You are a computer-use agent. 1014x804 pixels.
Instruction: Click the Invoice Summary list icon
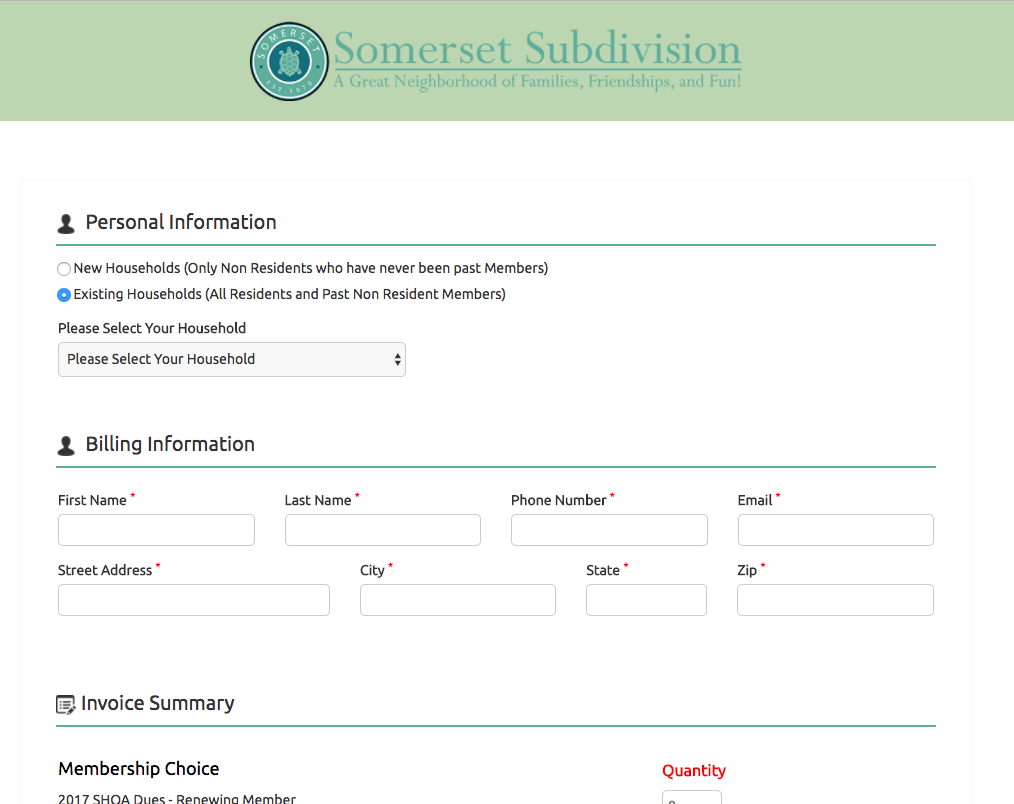66,705
